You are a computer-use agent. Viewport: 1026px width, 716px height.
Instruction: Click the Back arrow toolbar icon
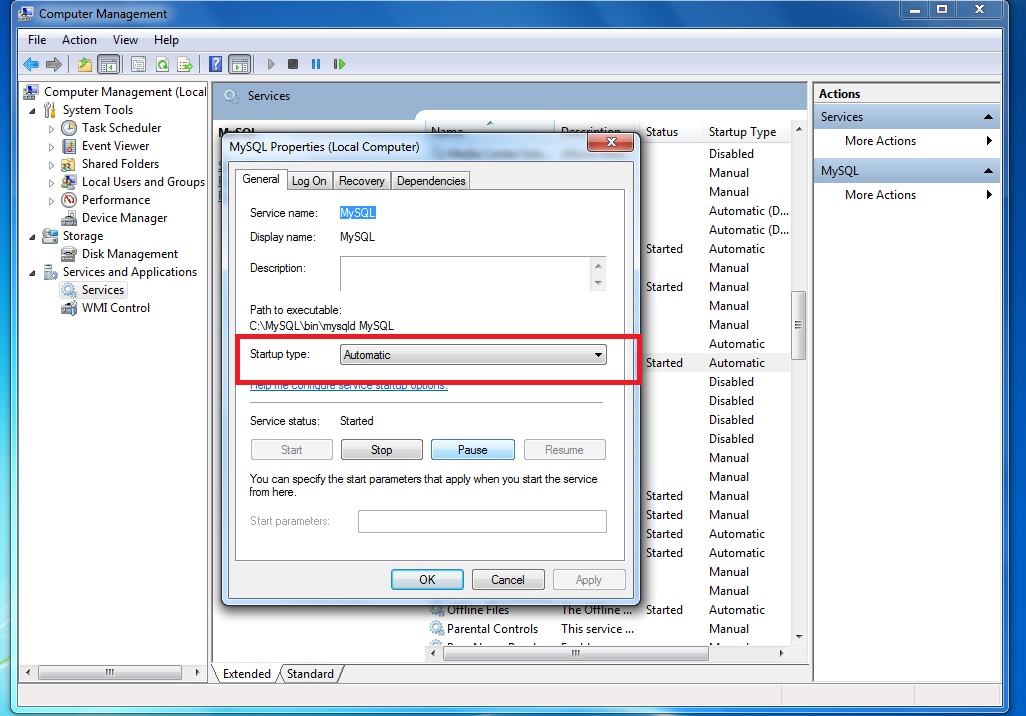(31, 64)
